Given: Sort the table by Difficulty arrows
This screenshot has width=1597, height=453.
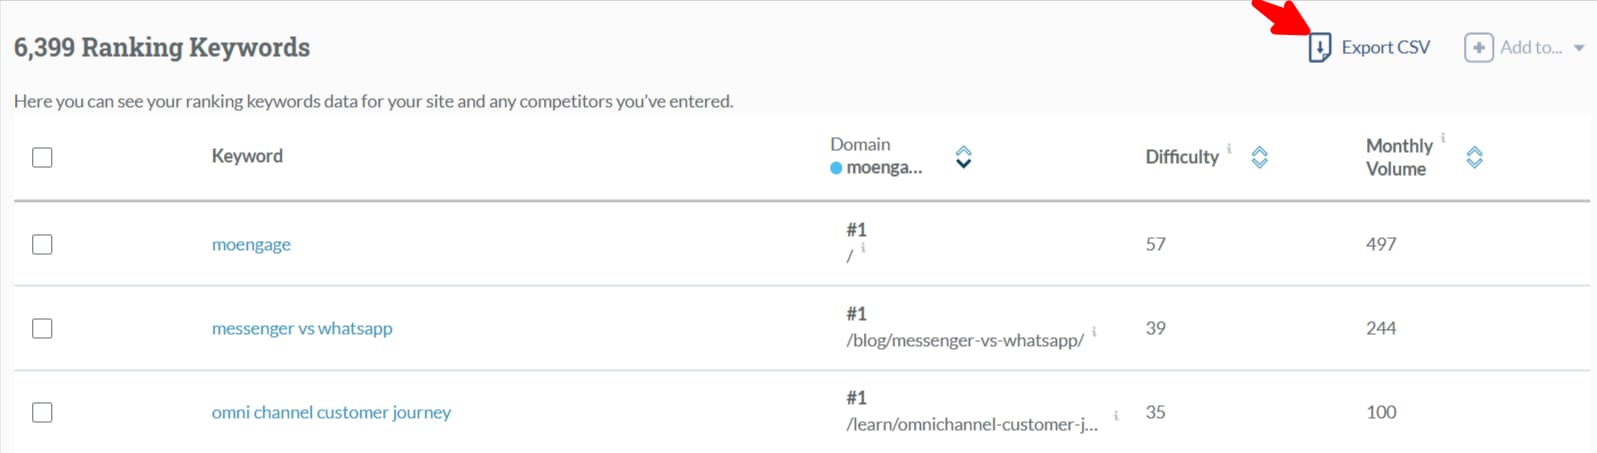Looking at the screenshot, I should 1259,157.
